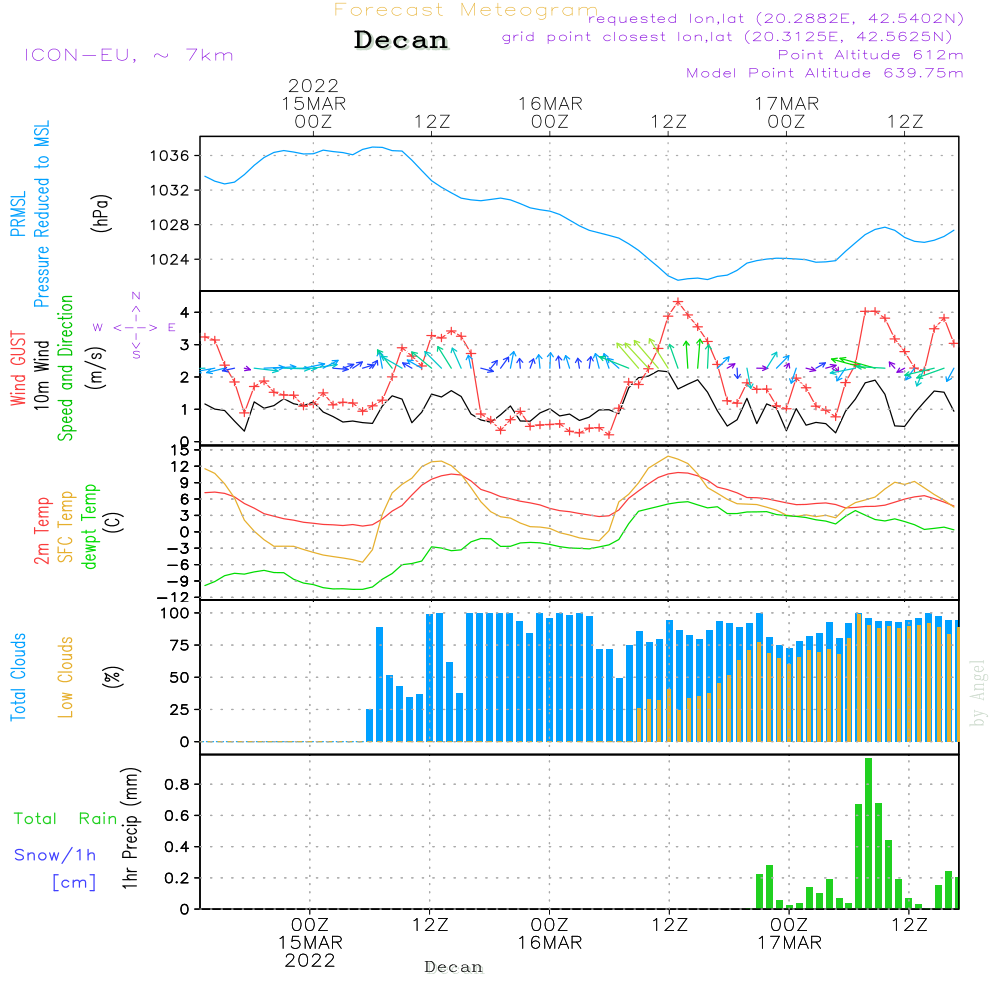Click the 1028 pressure axis value
Image resolution: width=1000 pixels, height=1000 pixels.
pyautogui.click(x=170, y=224)
